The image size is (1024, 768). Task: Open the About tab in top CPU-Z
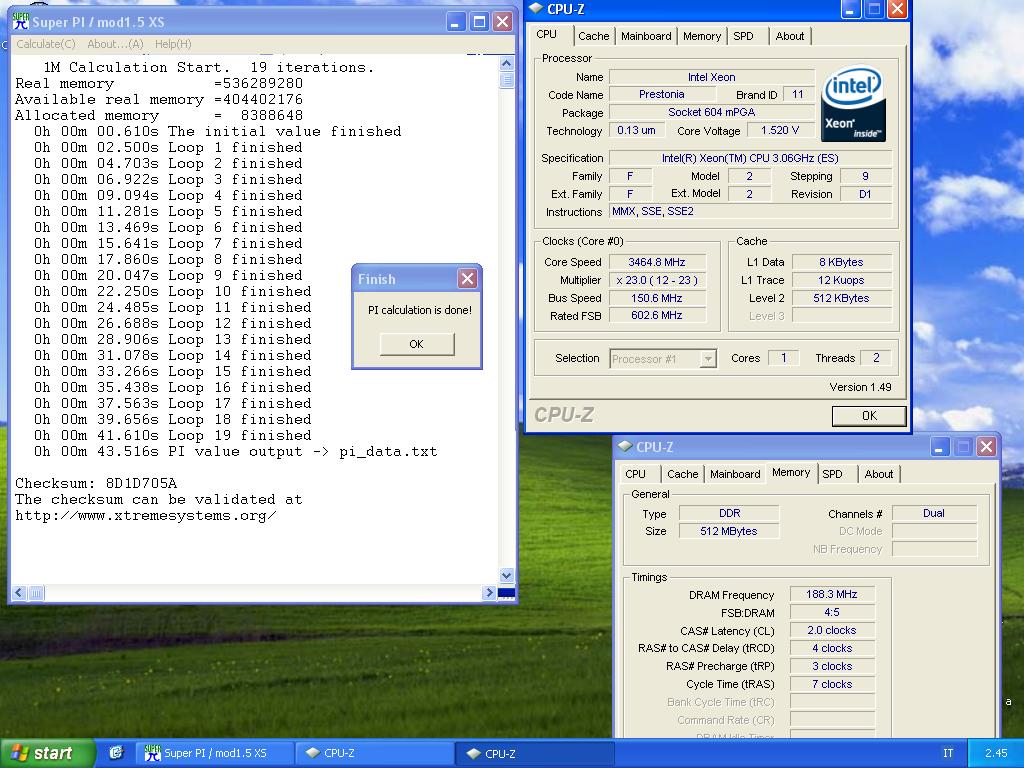(x=790, y=37)
